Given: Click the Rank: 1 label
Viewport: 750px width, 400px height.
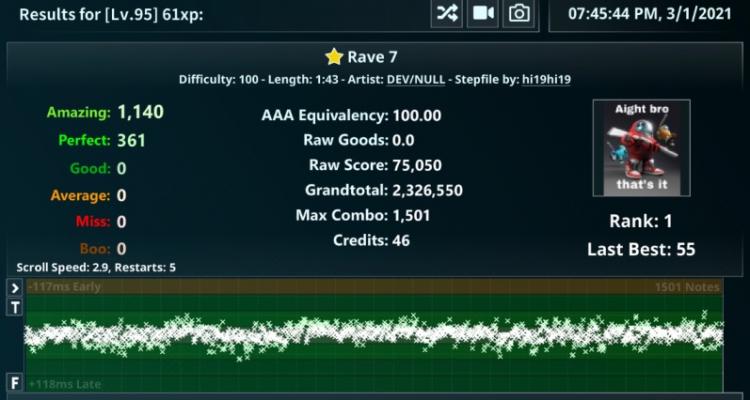Looking at the screenshot, I should click(x=641, y=221).
